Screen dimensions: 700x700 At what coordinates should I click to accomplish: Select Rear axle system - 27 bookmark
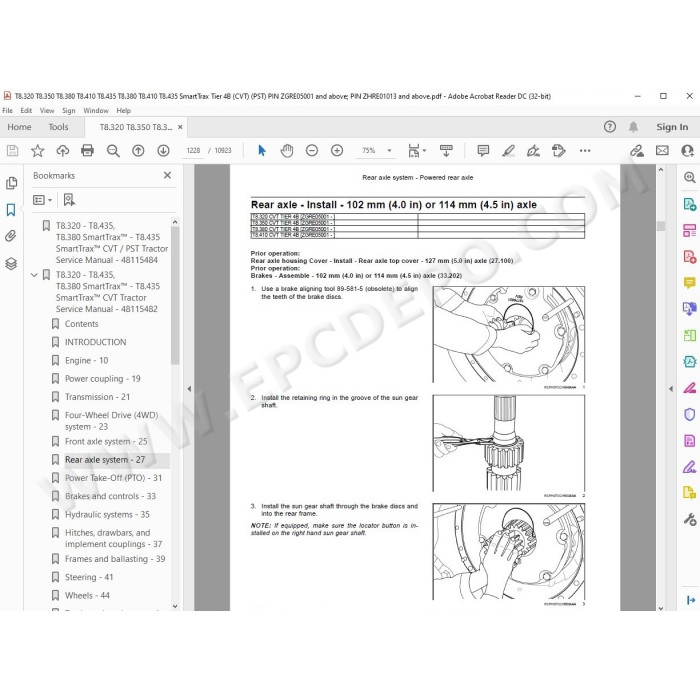pyautogui.click(x=105, y=460)
